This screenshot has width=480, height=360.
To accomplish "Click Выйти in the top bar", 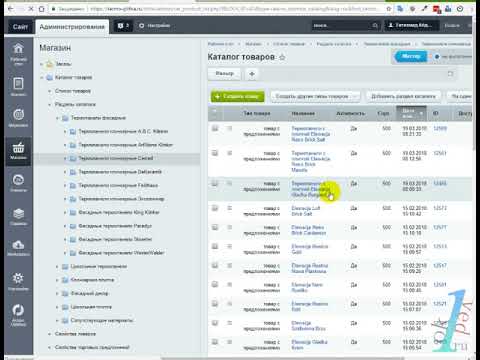I will coord(452,26).
